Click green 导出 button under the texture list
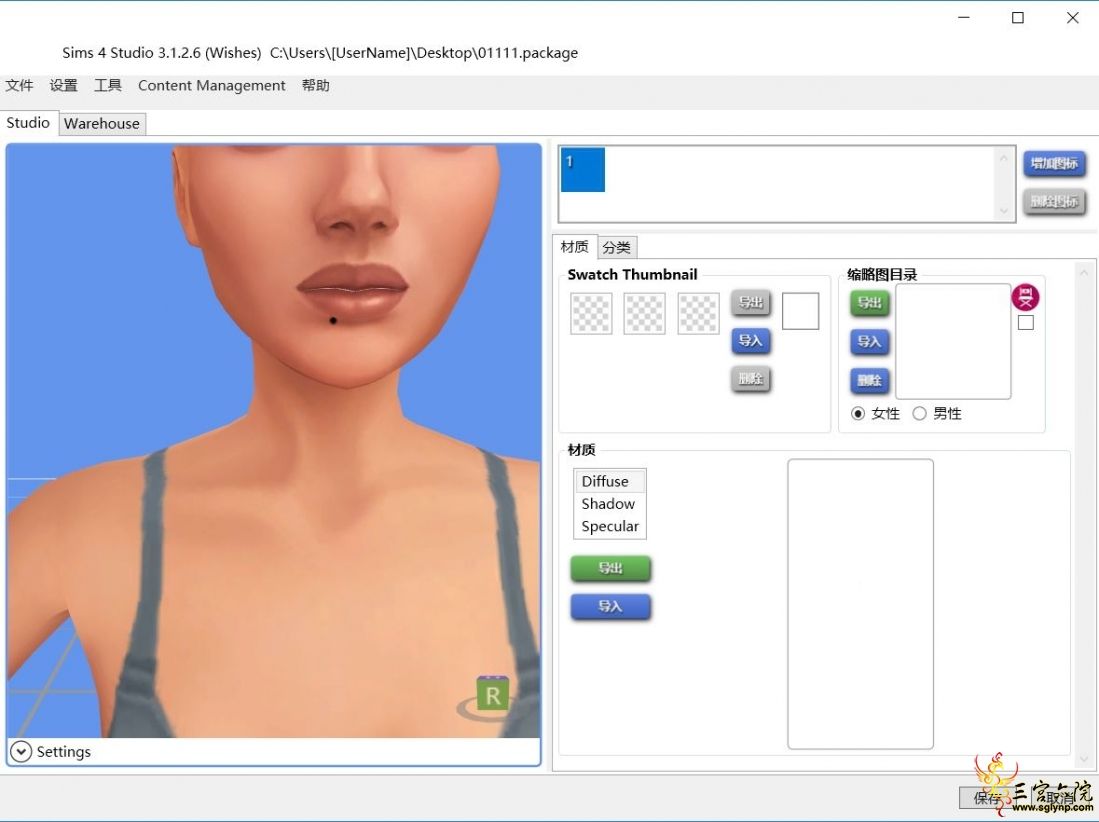The image size is (1099, 822). 610,568
